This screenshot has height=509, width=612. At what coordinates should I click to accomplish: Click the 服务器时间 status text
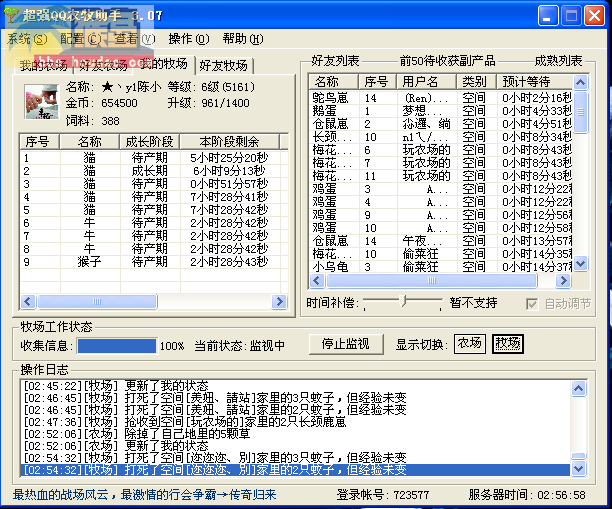click(527, 495)
